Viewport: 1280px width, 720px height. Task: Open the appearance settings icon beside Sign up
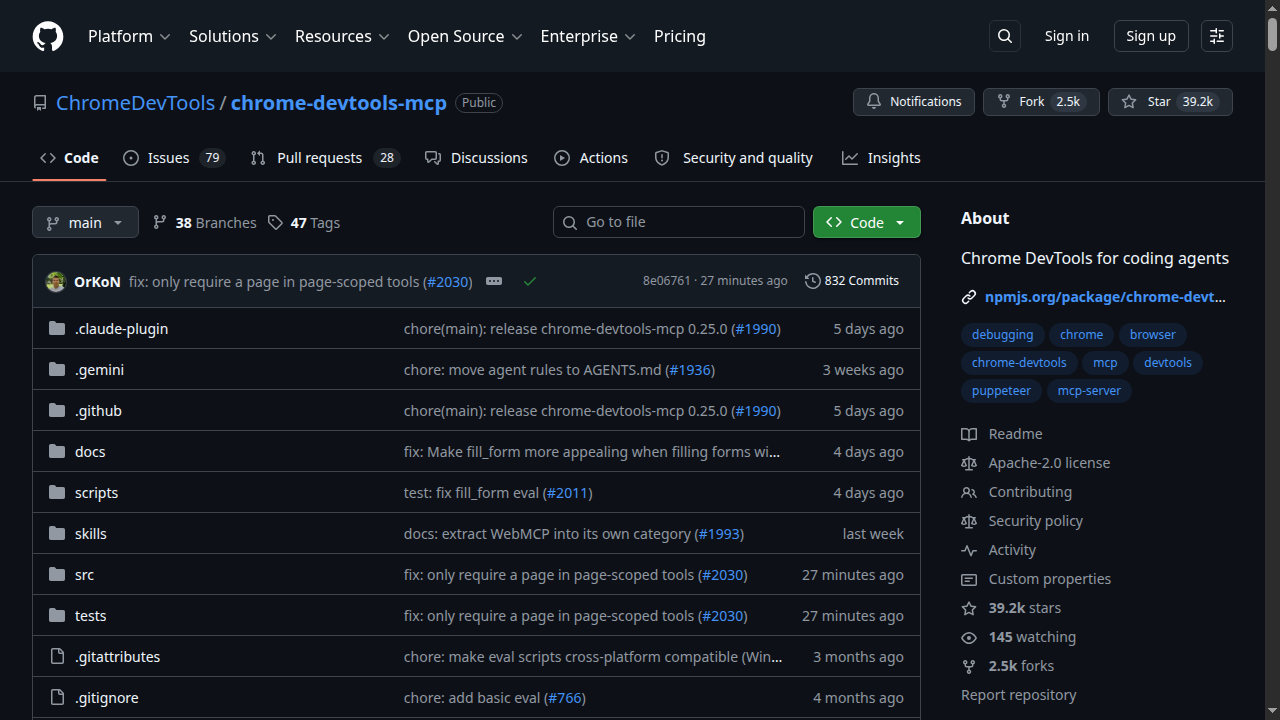coord(1217,36)
